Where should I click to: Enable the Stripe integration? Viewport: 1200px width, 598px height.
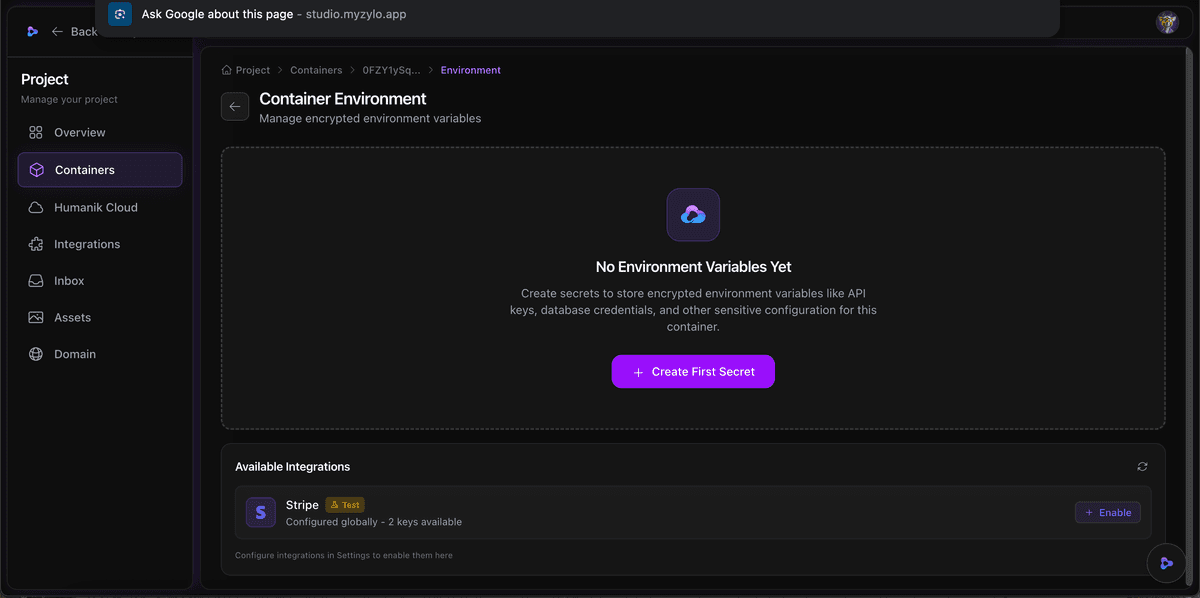click(x=1107, y=512)
